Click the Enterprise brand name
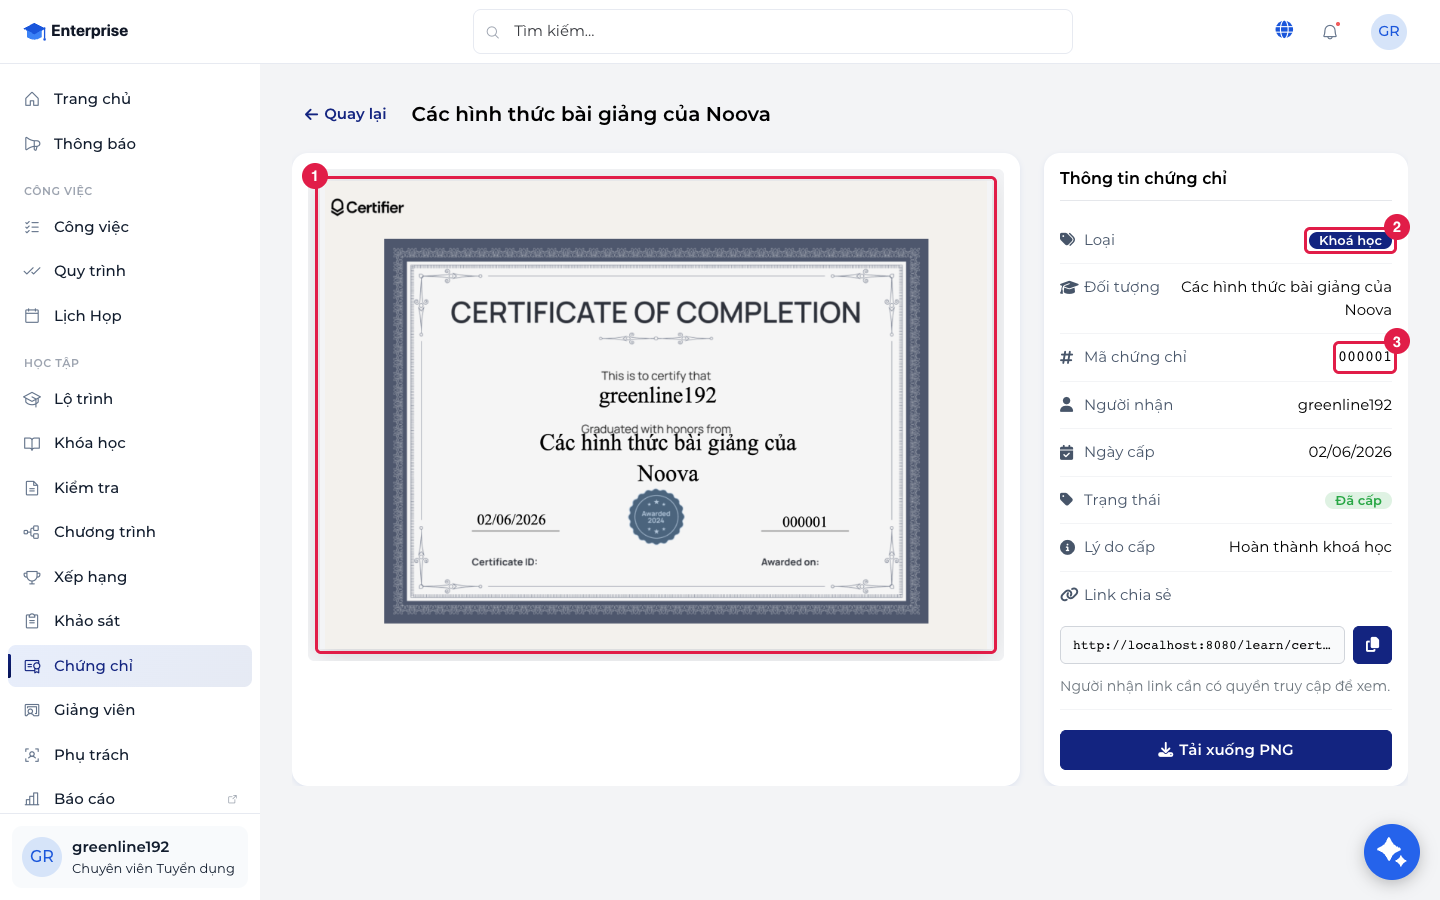The width and height of the screenshot is (1440, 900). click(x=90, y=31)
